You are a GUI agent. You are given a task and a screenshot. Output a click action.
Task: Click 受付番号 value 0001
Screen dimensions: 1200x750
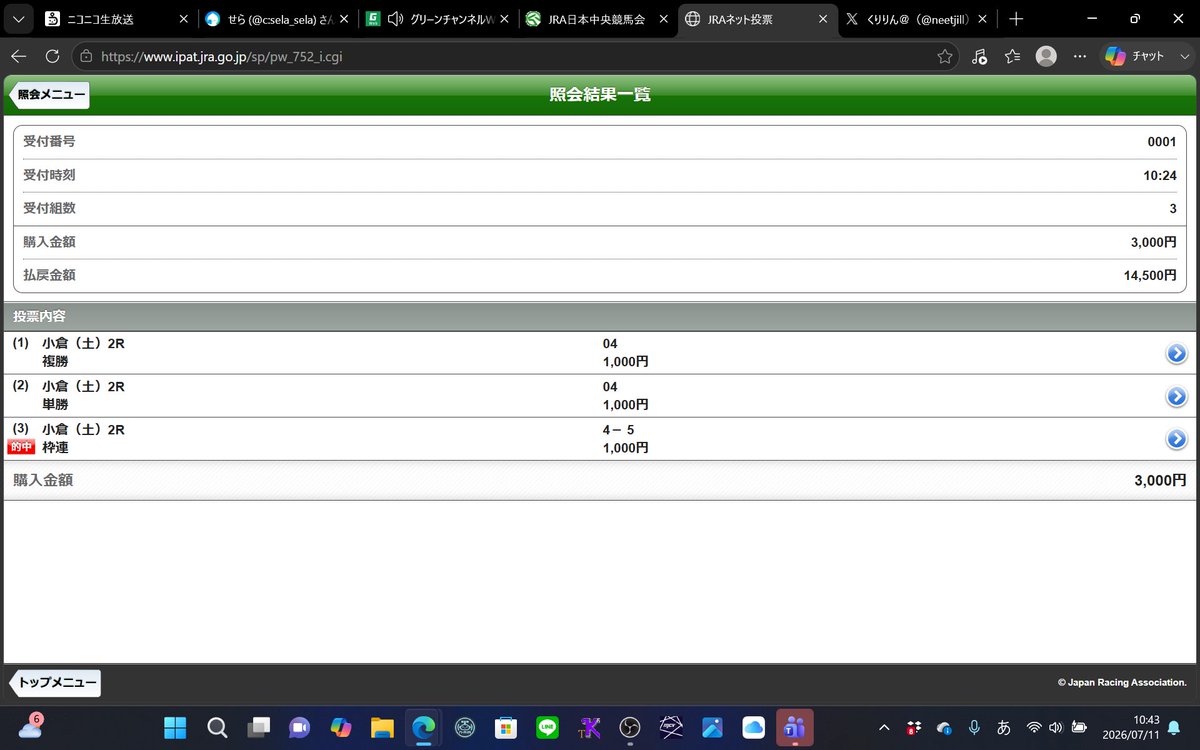[x=1162, y=142]
